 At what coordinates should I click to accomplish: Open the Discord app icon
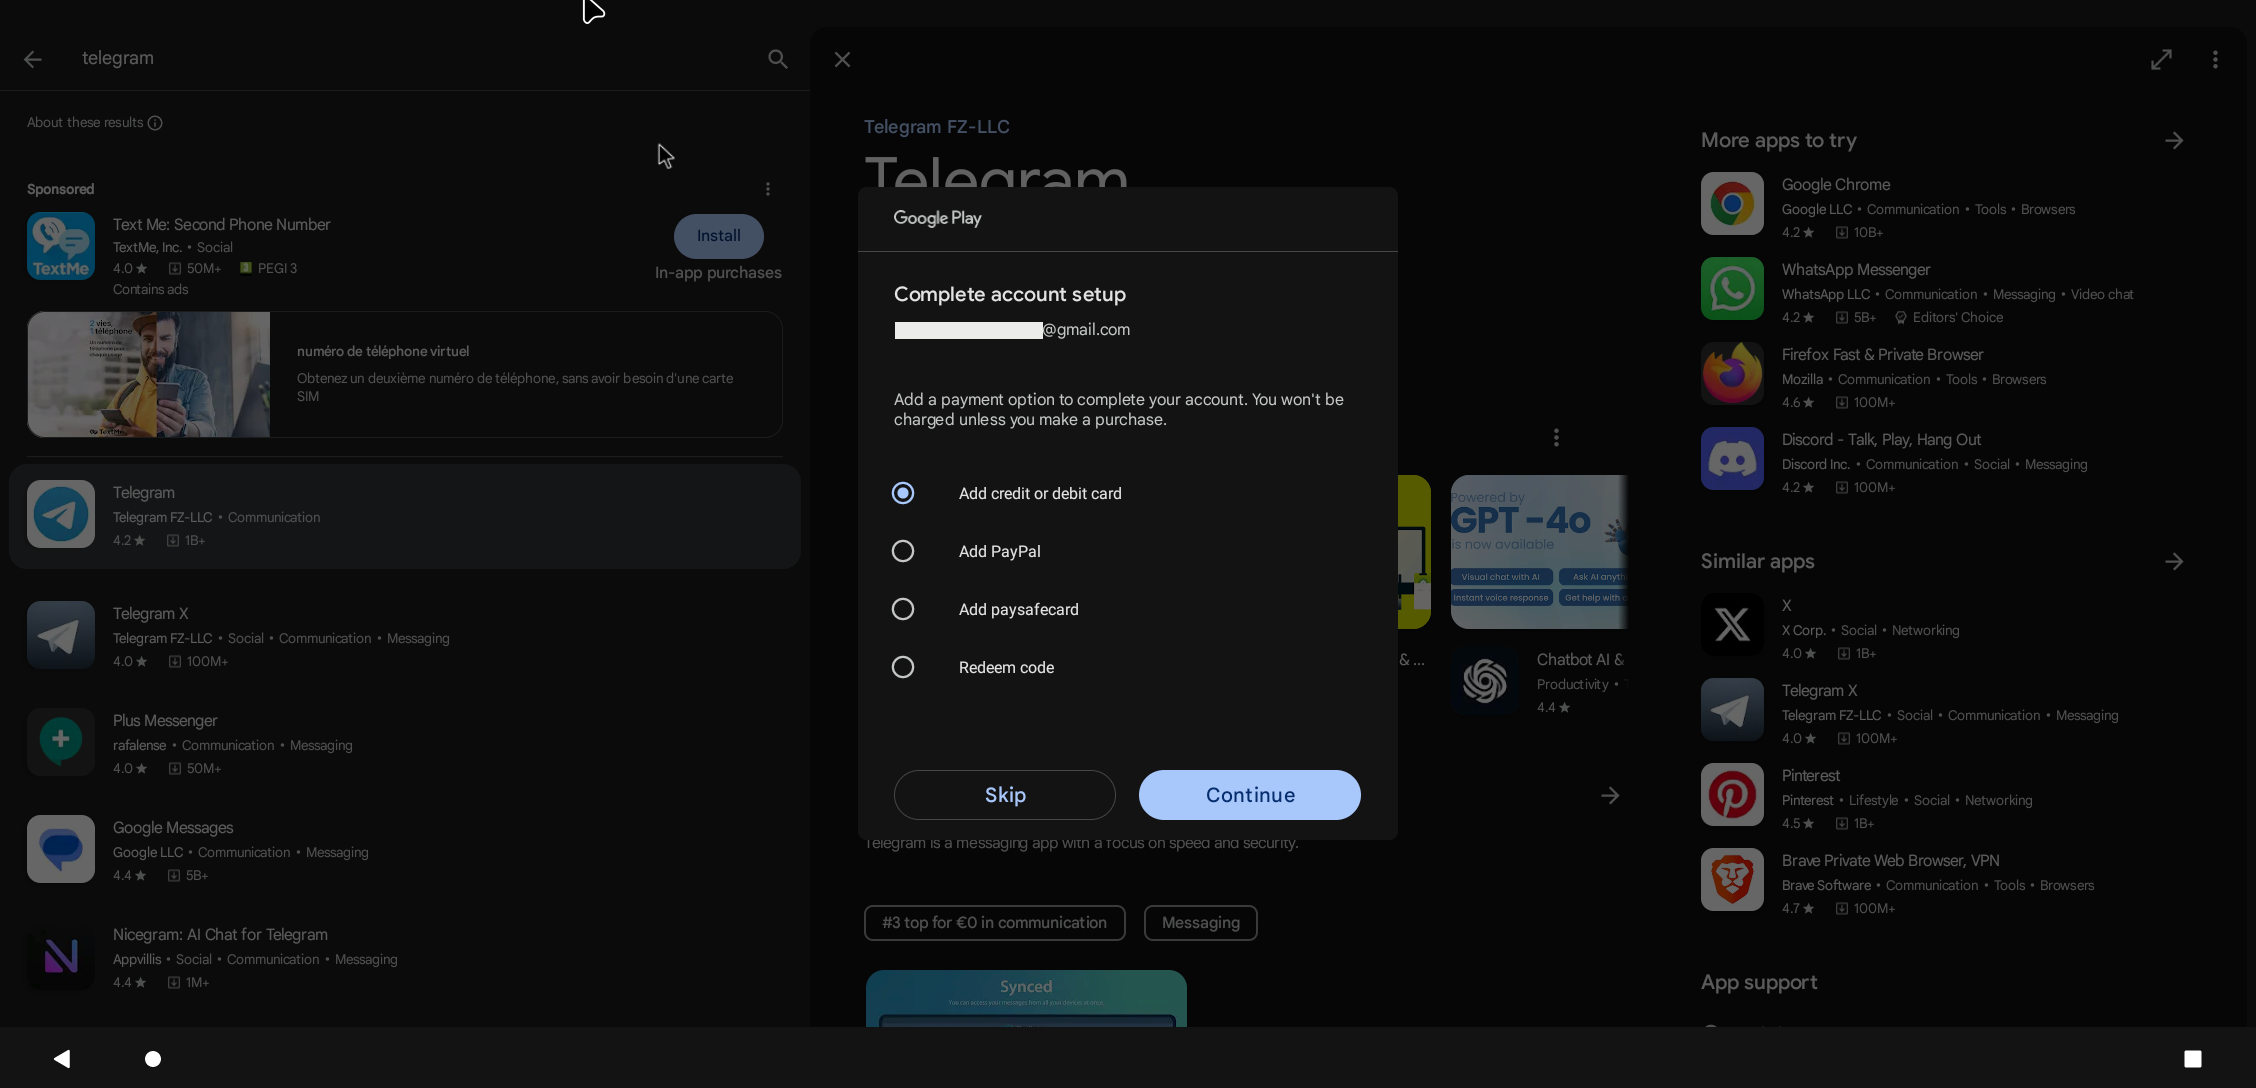(1732, 459)
